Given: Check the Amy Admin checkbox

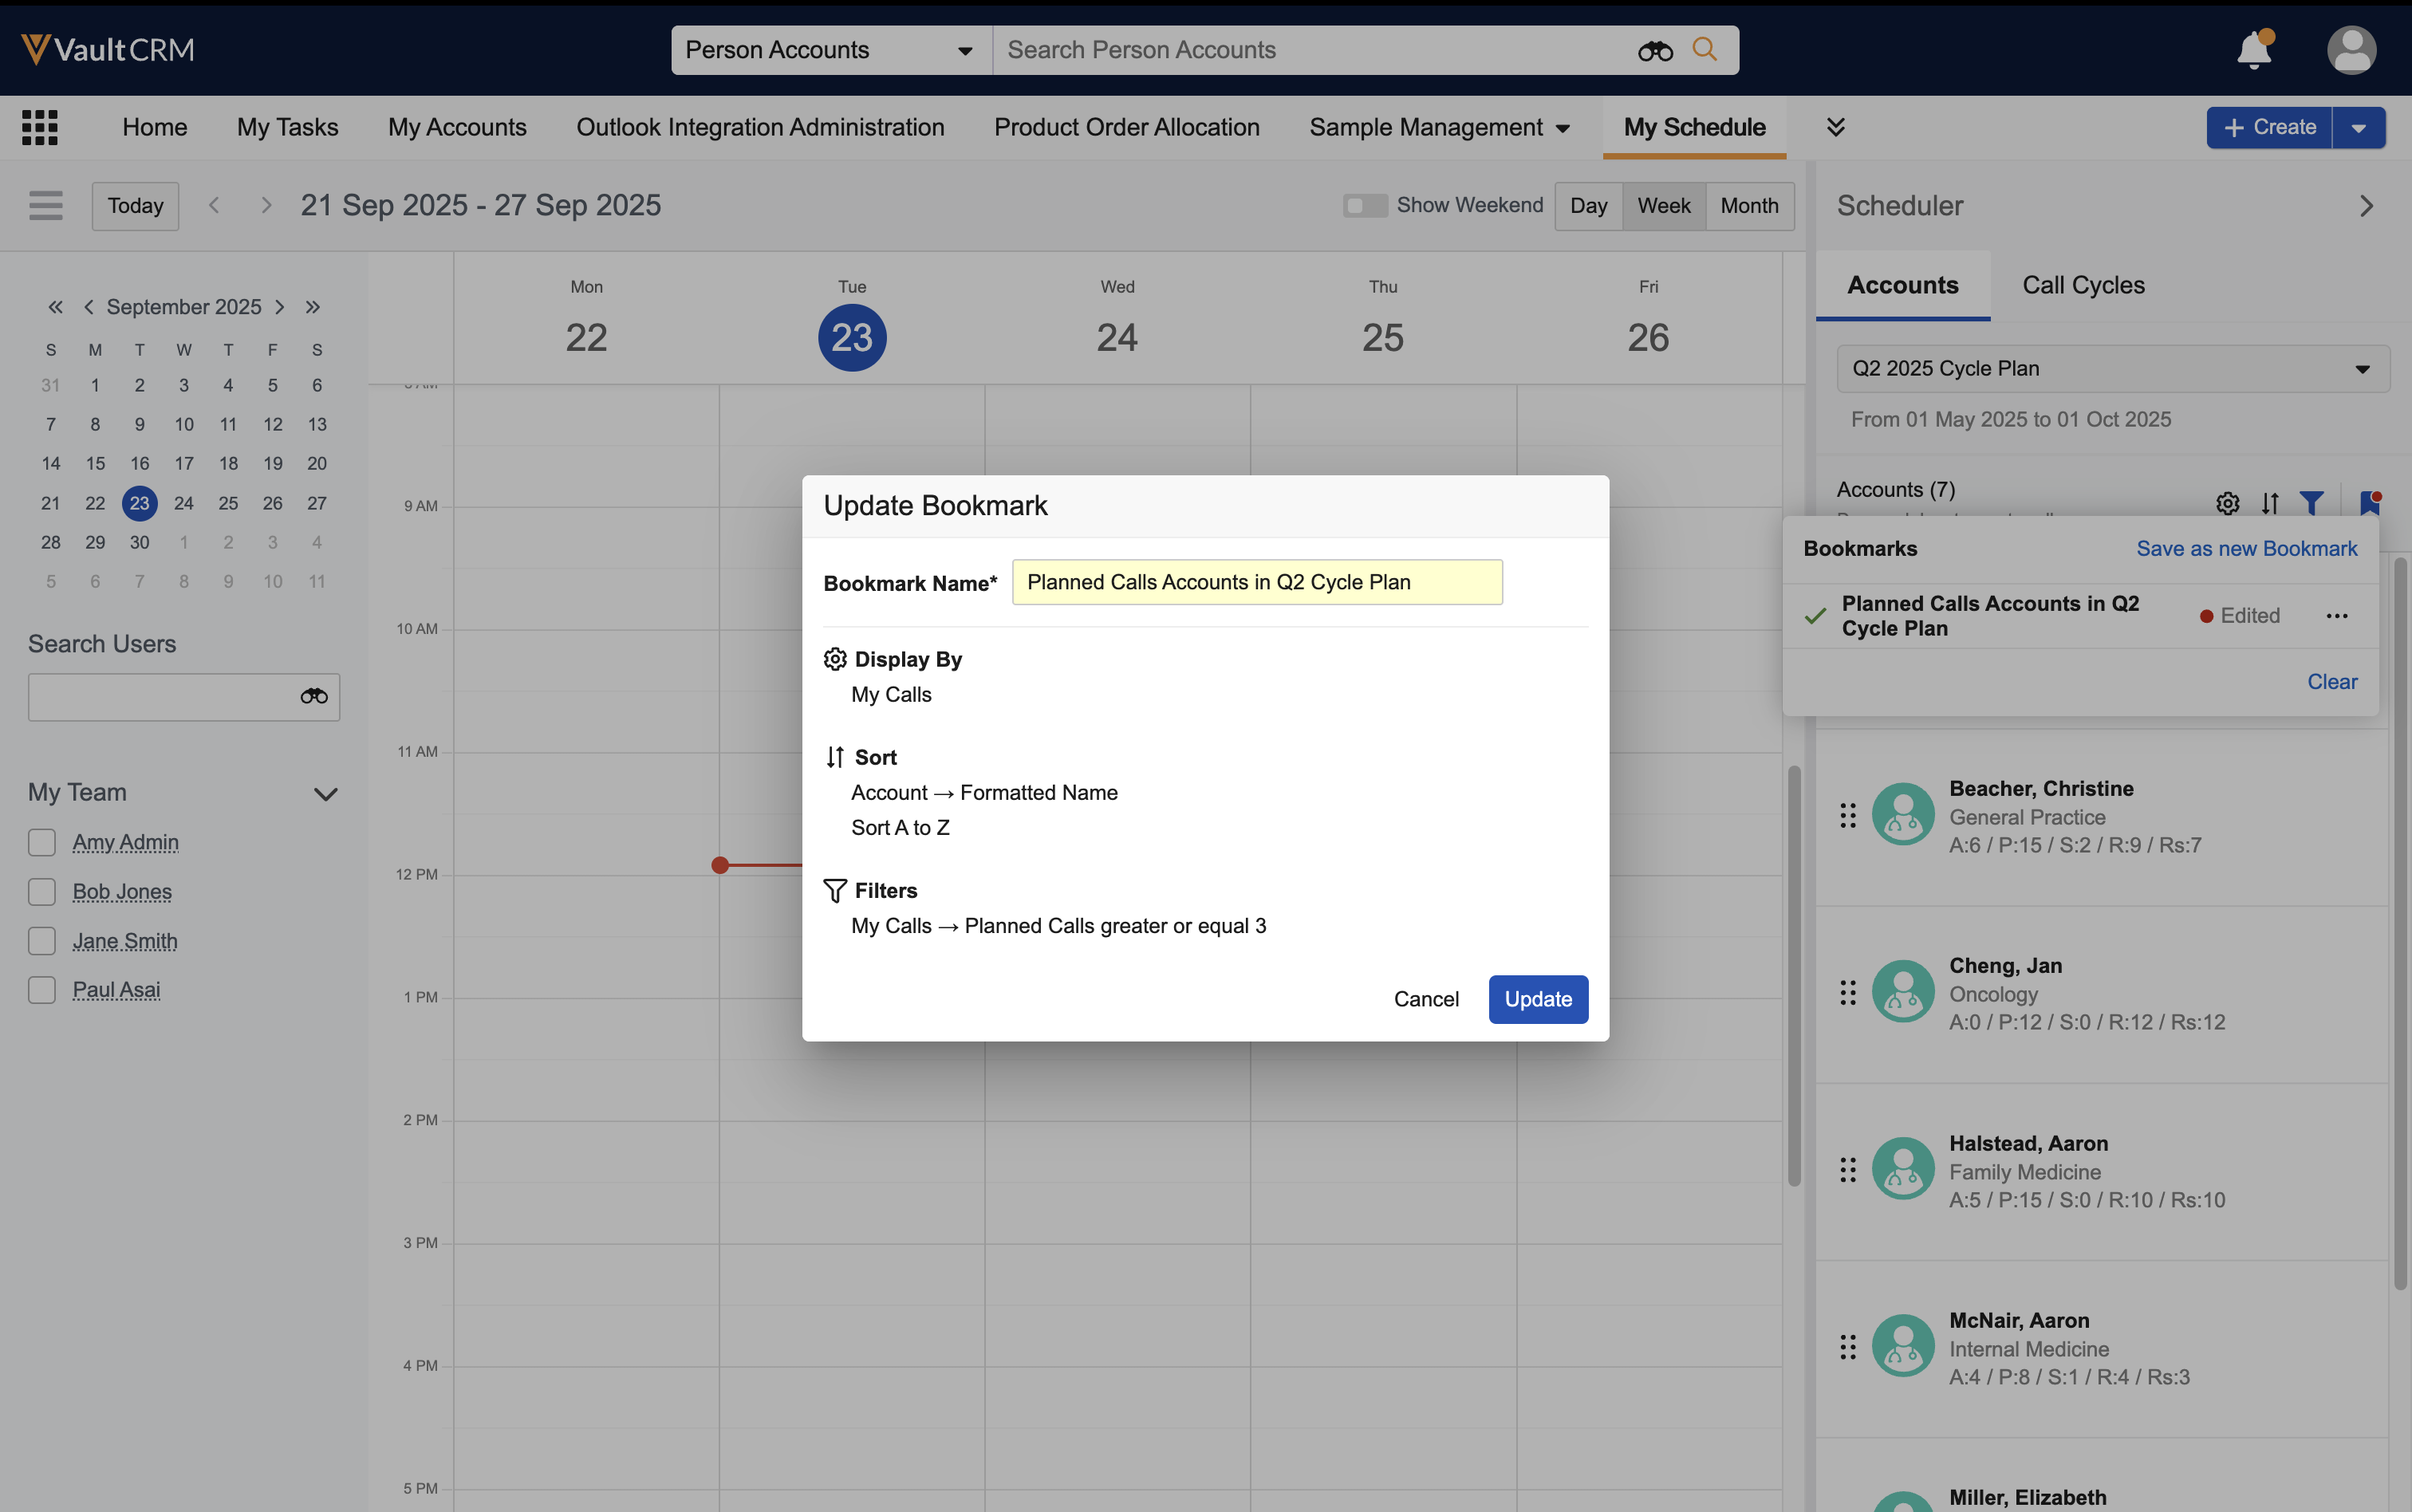Looking at the screenshot, I should coord(42,842).
